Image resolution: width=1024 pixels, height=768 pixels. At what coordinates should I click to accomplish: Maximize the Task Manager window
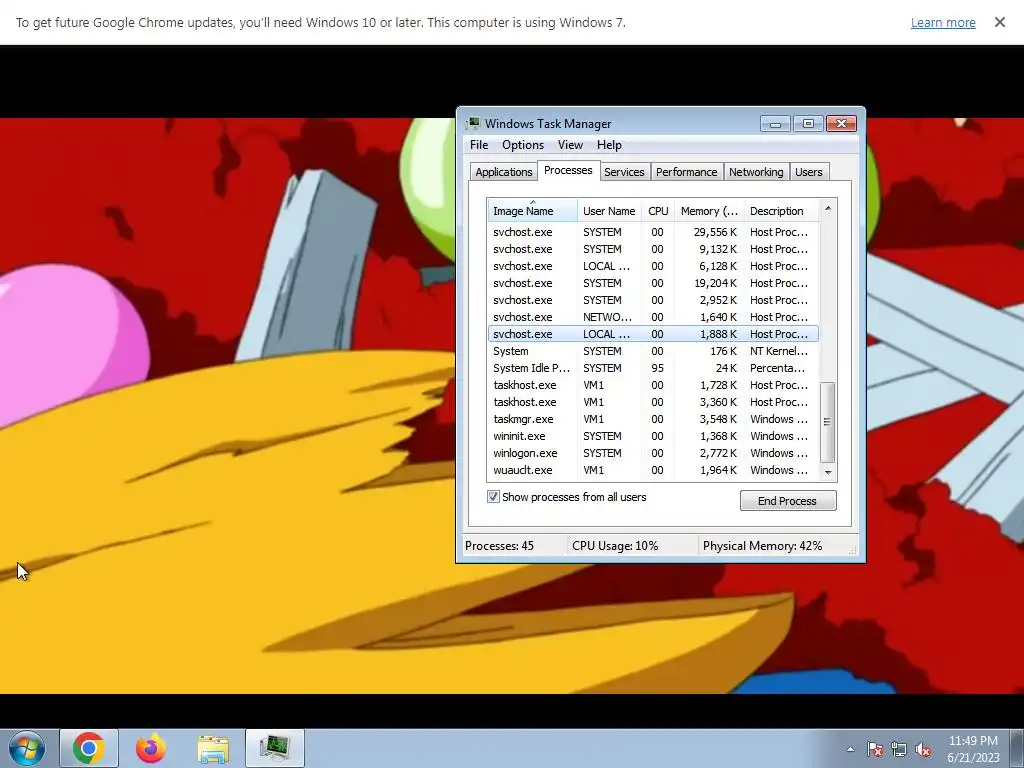[x=808, y=123]
